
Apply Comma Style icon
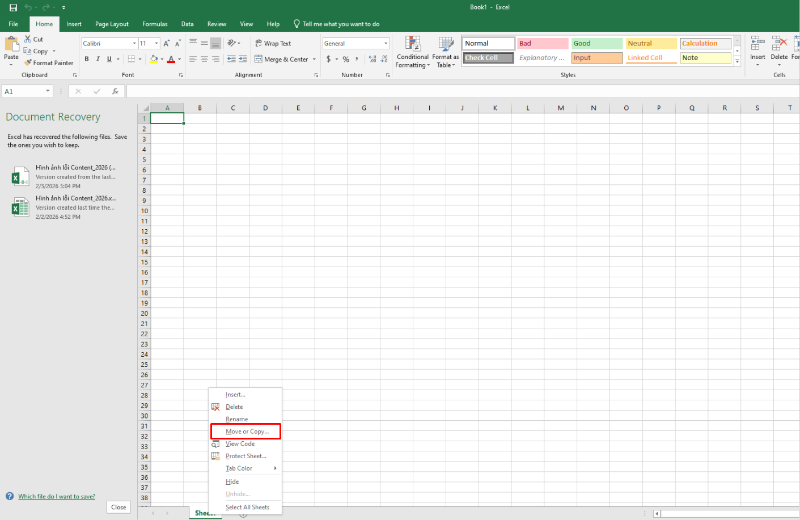tap(357, 59)
